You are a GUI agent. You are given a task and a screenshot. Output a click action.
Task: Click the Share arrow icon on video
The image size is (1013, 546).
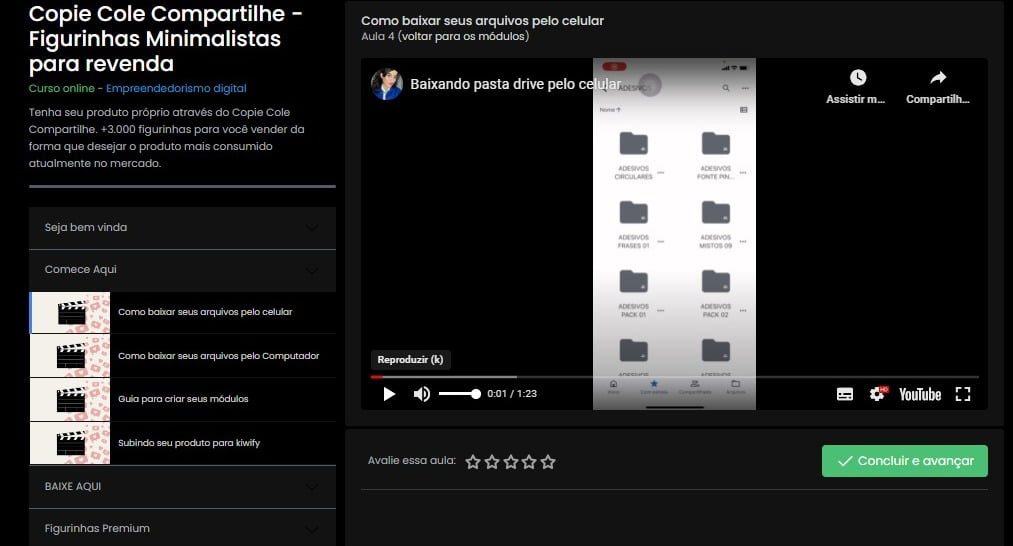point(938,78)
